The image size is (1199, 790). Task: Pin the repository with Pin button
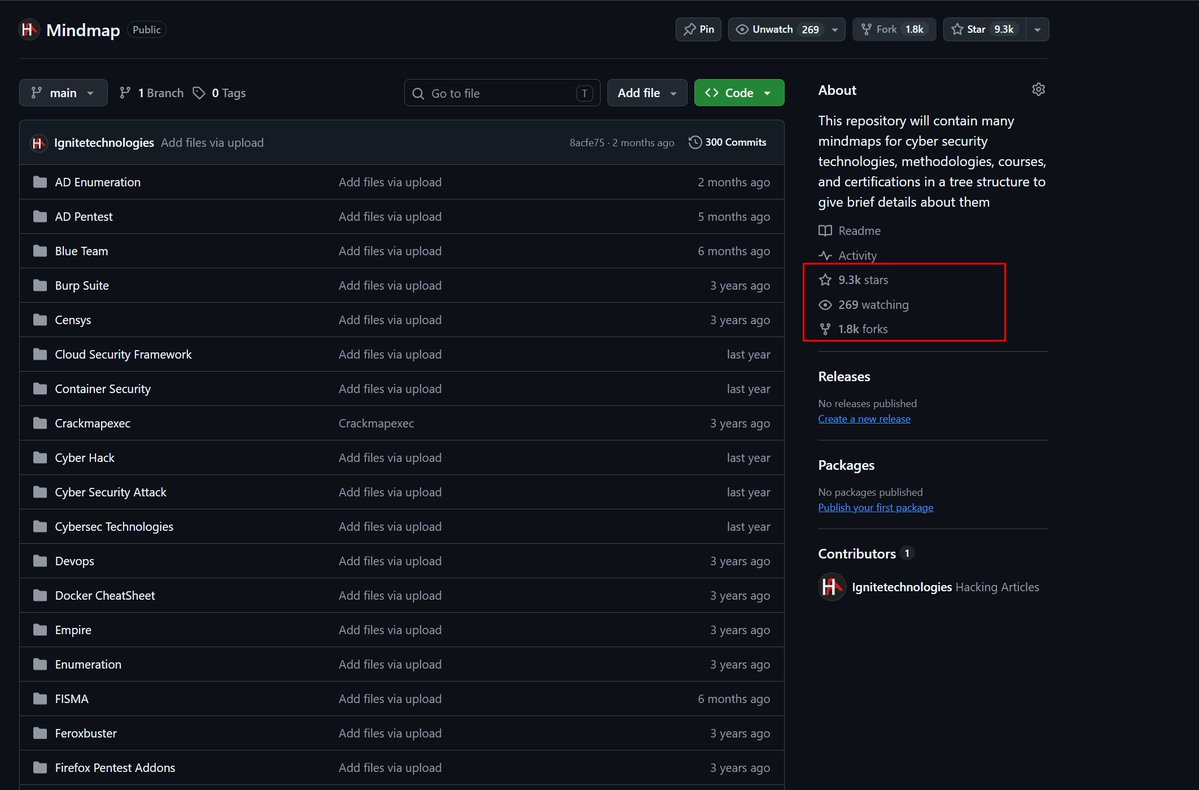[698, 29]
